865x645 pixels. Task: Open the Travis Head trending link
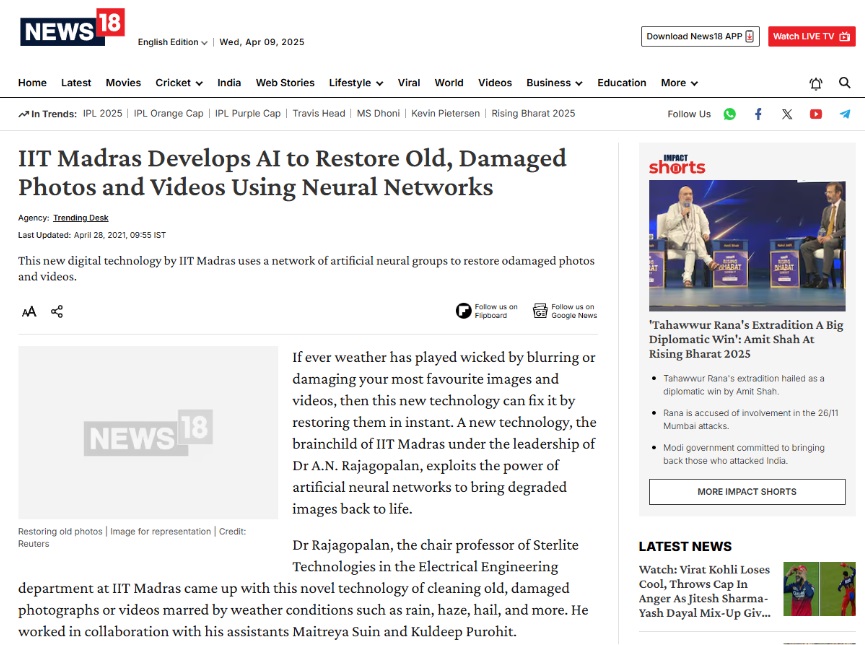(x=319, y=114)
